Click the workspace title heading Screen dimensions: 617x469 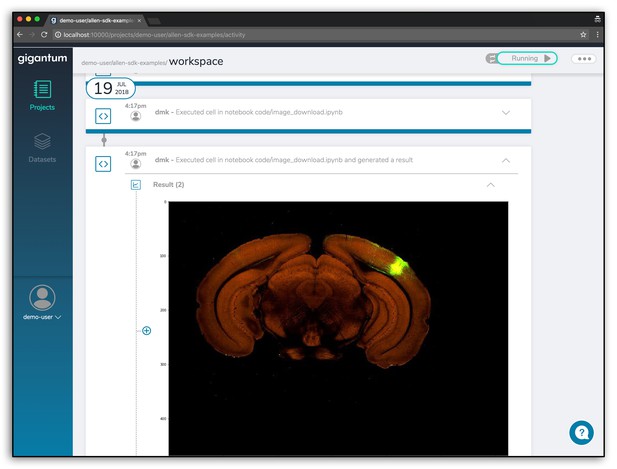pos(196,61)
